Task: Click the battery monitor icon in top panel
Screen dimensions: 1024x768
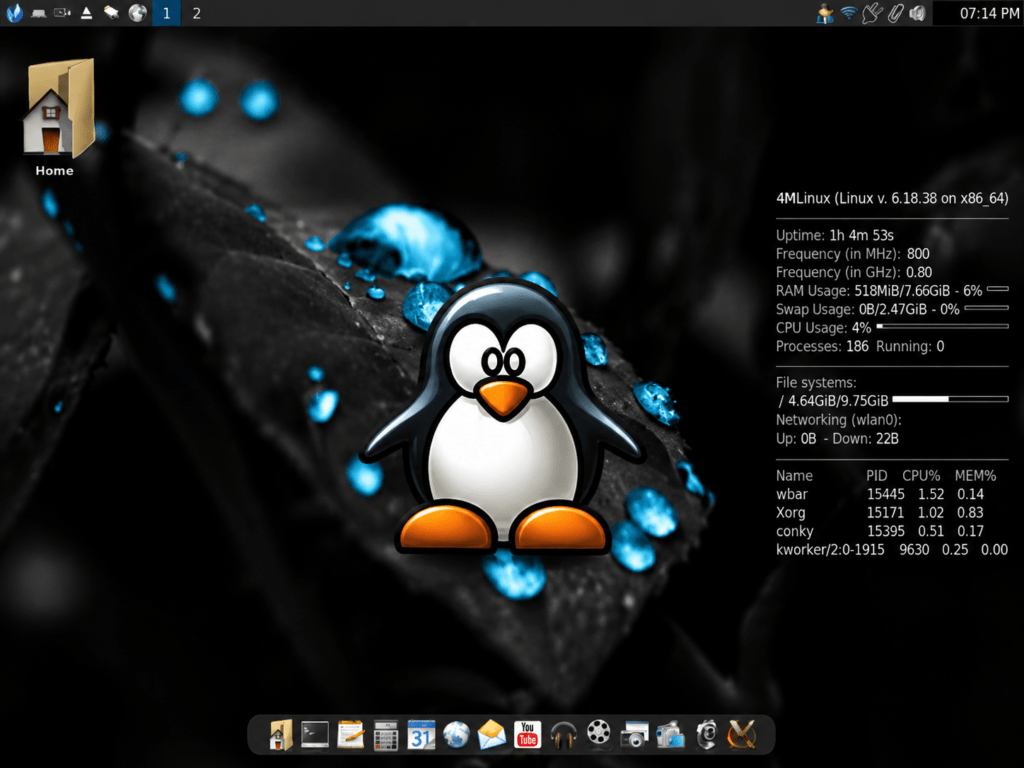Action: [63, 13]
